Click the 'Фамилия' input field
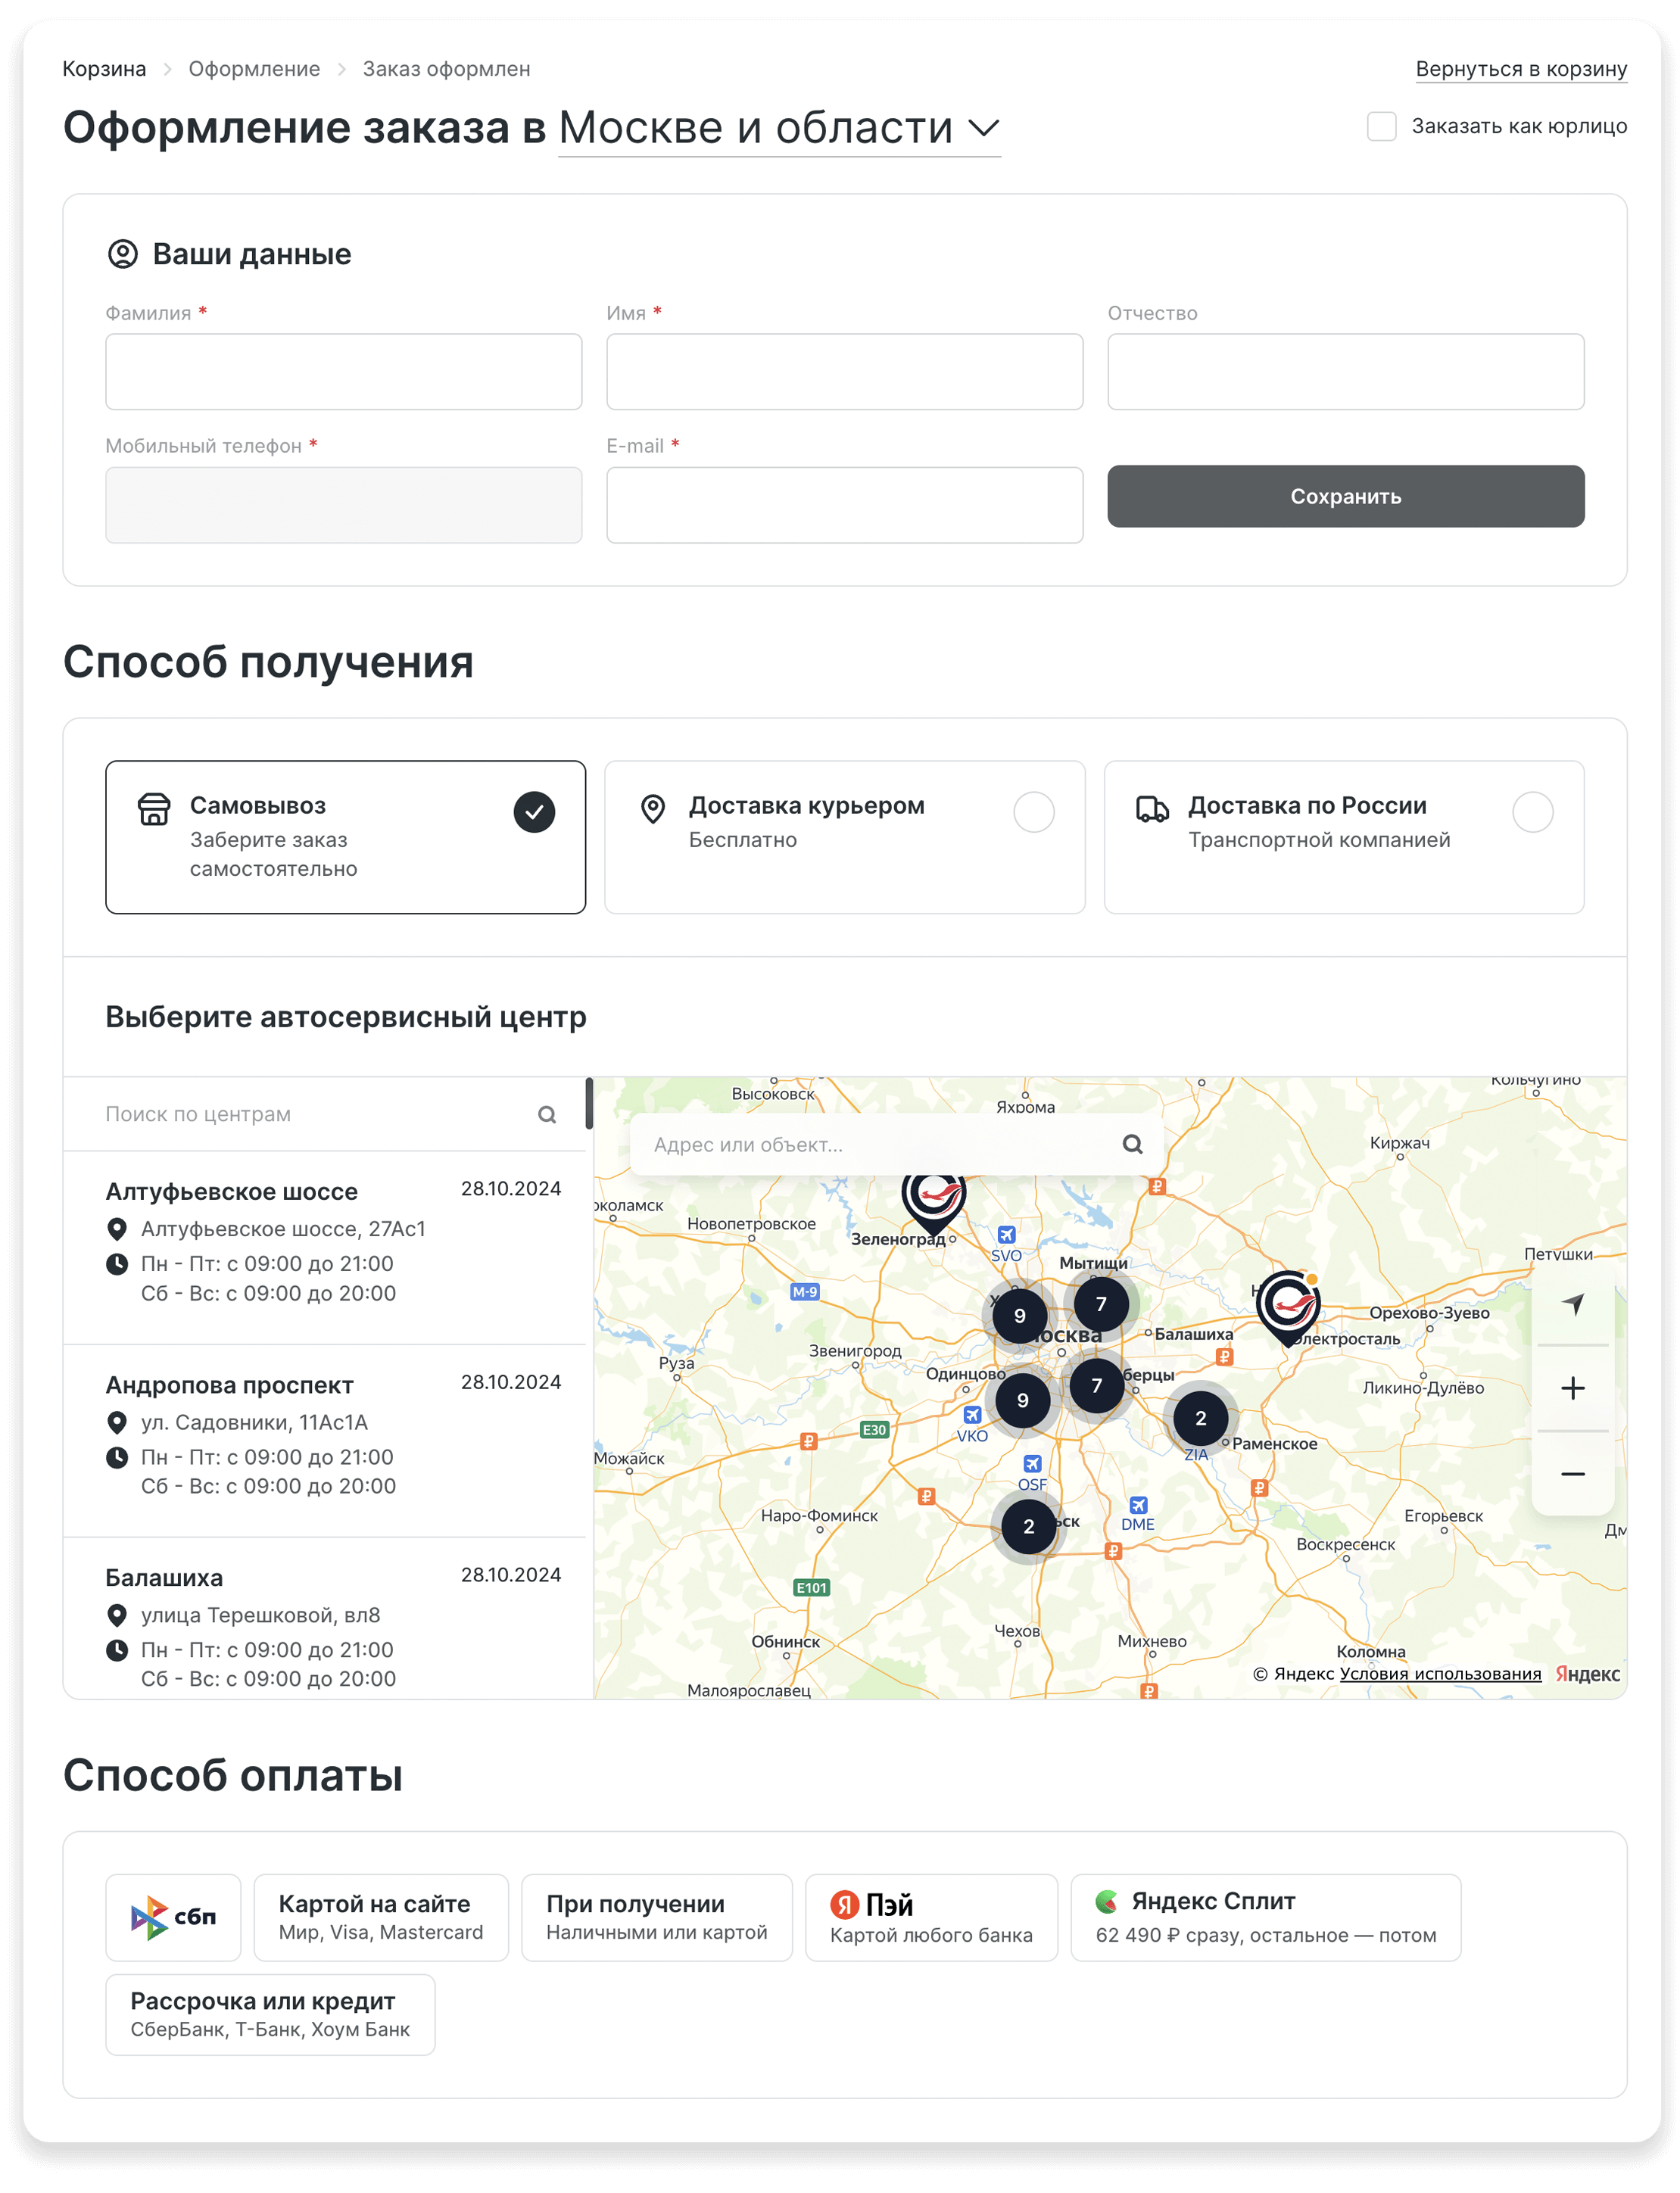This screenshot has width=1680, height=2193. coord(343,372)
